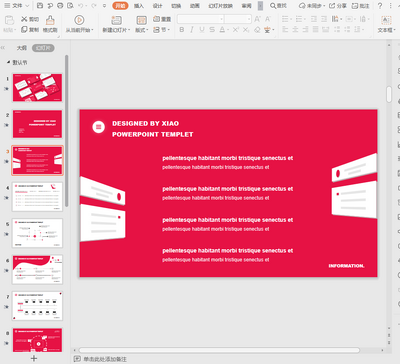The width and height of the screenshot is (400, 364).
Task: Click the notes placeholder text at the bottom
Action: coord(105,359)
